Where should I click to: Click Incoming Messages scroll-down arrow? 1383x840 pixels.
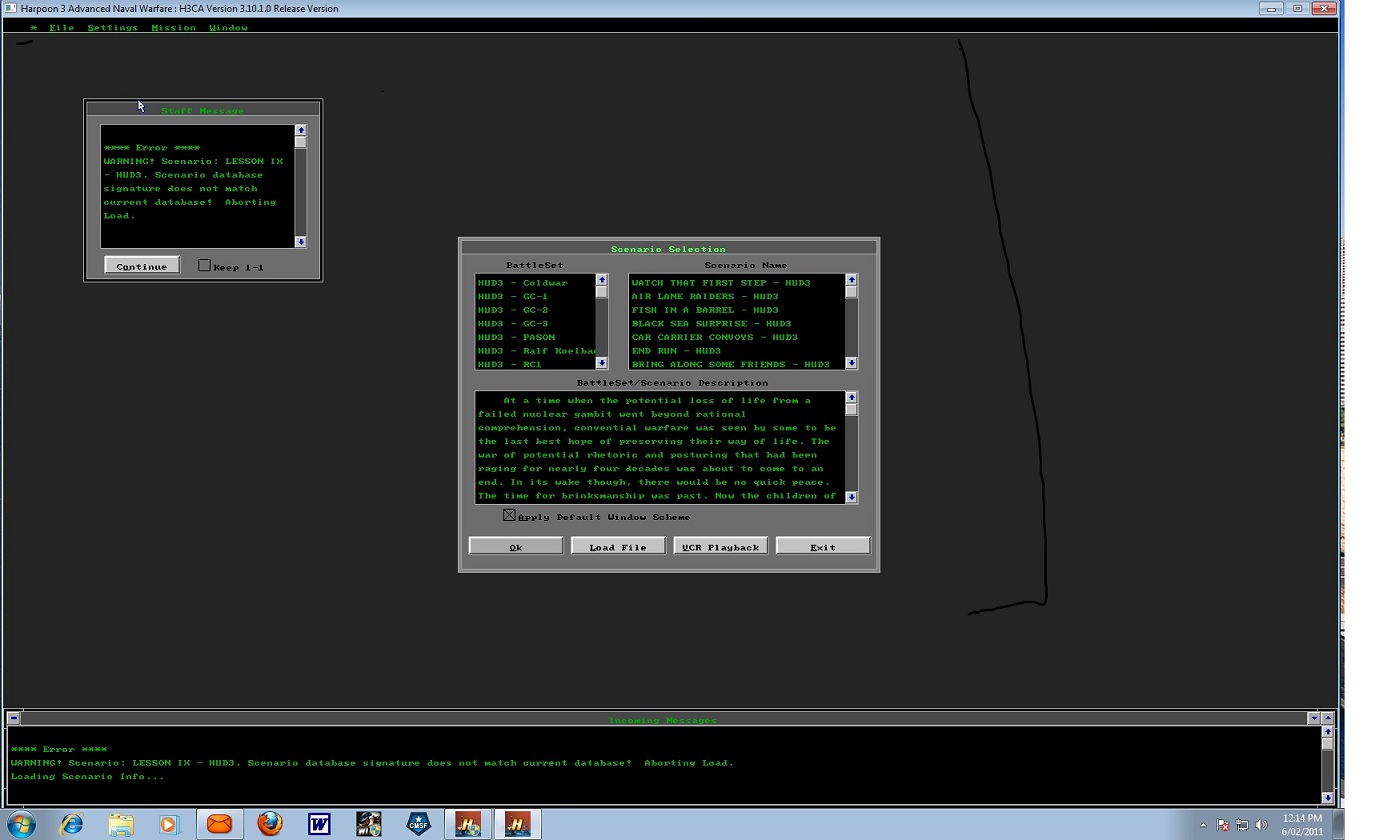tap(1327, 797)
